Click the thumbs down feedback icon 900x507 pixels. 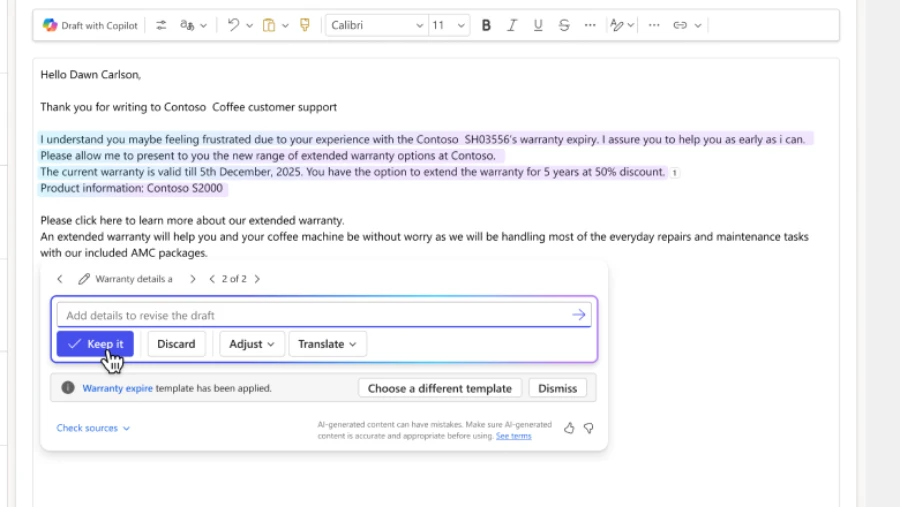[589, 428]
